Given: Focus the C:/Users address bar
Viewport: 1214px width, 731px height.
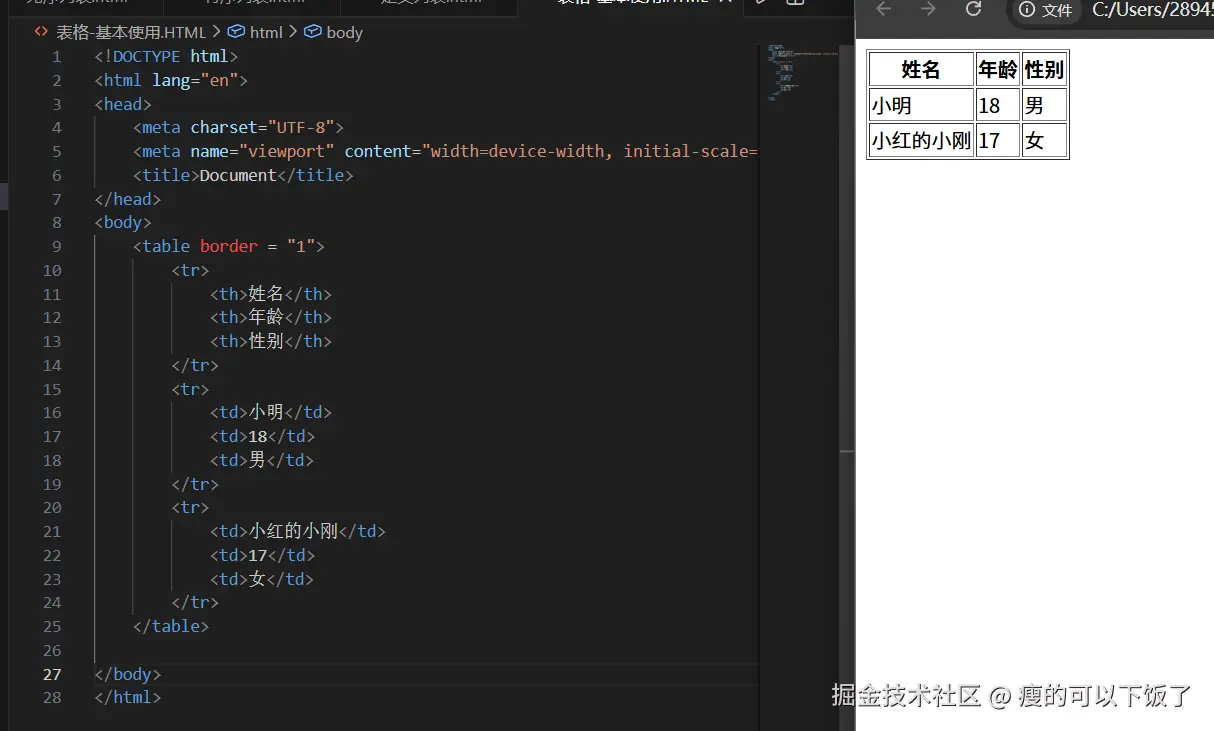Looking at the screenshot, I should (x=1152, y=10).
